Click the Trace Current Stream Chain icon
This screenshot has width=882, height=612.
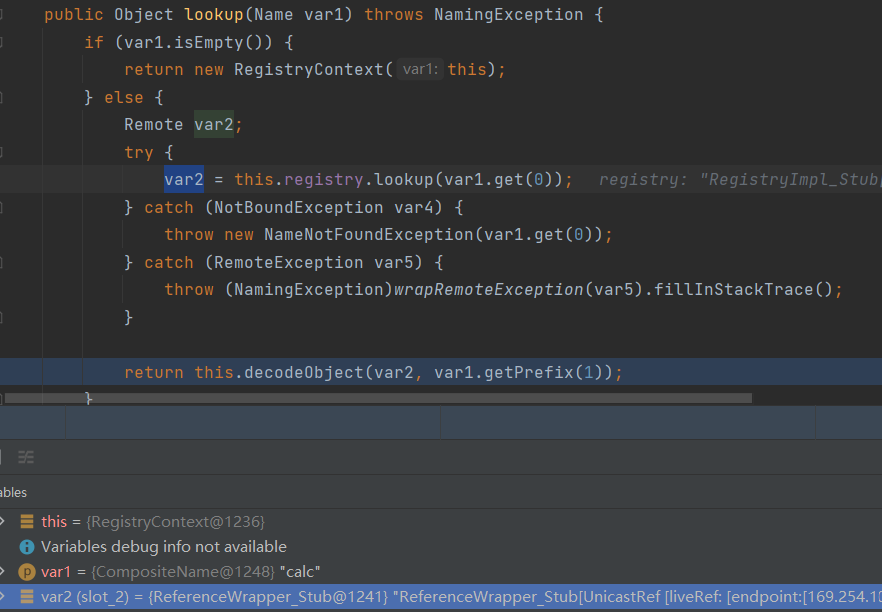[x=25, y=456]
